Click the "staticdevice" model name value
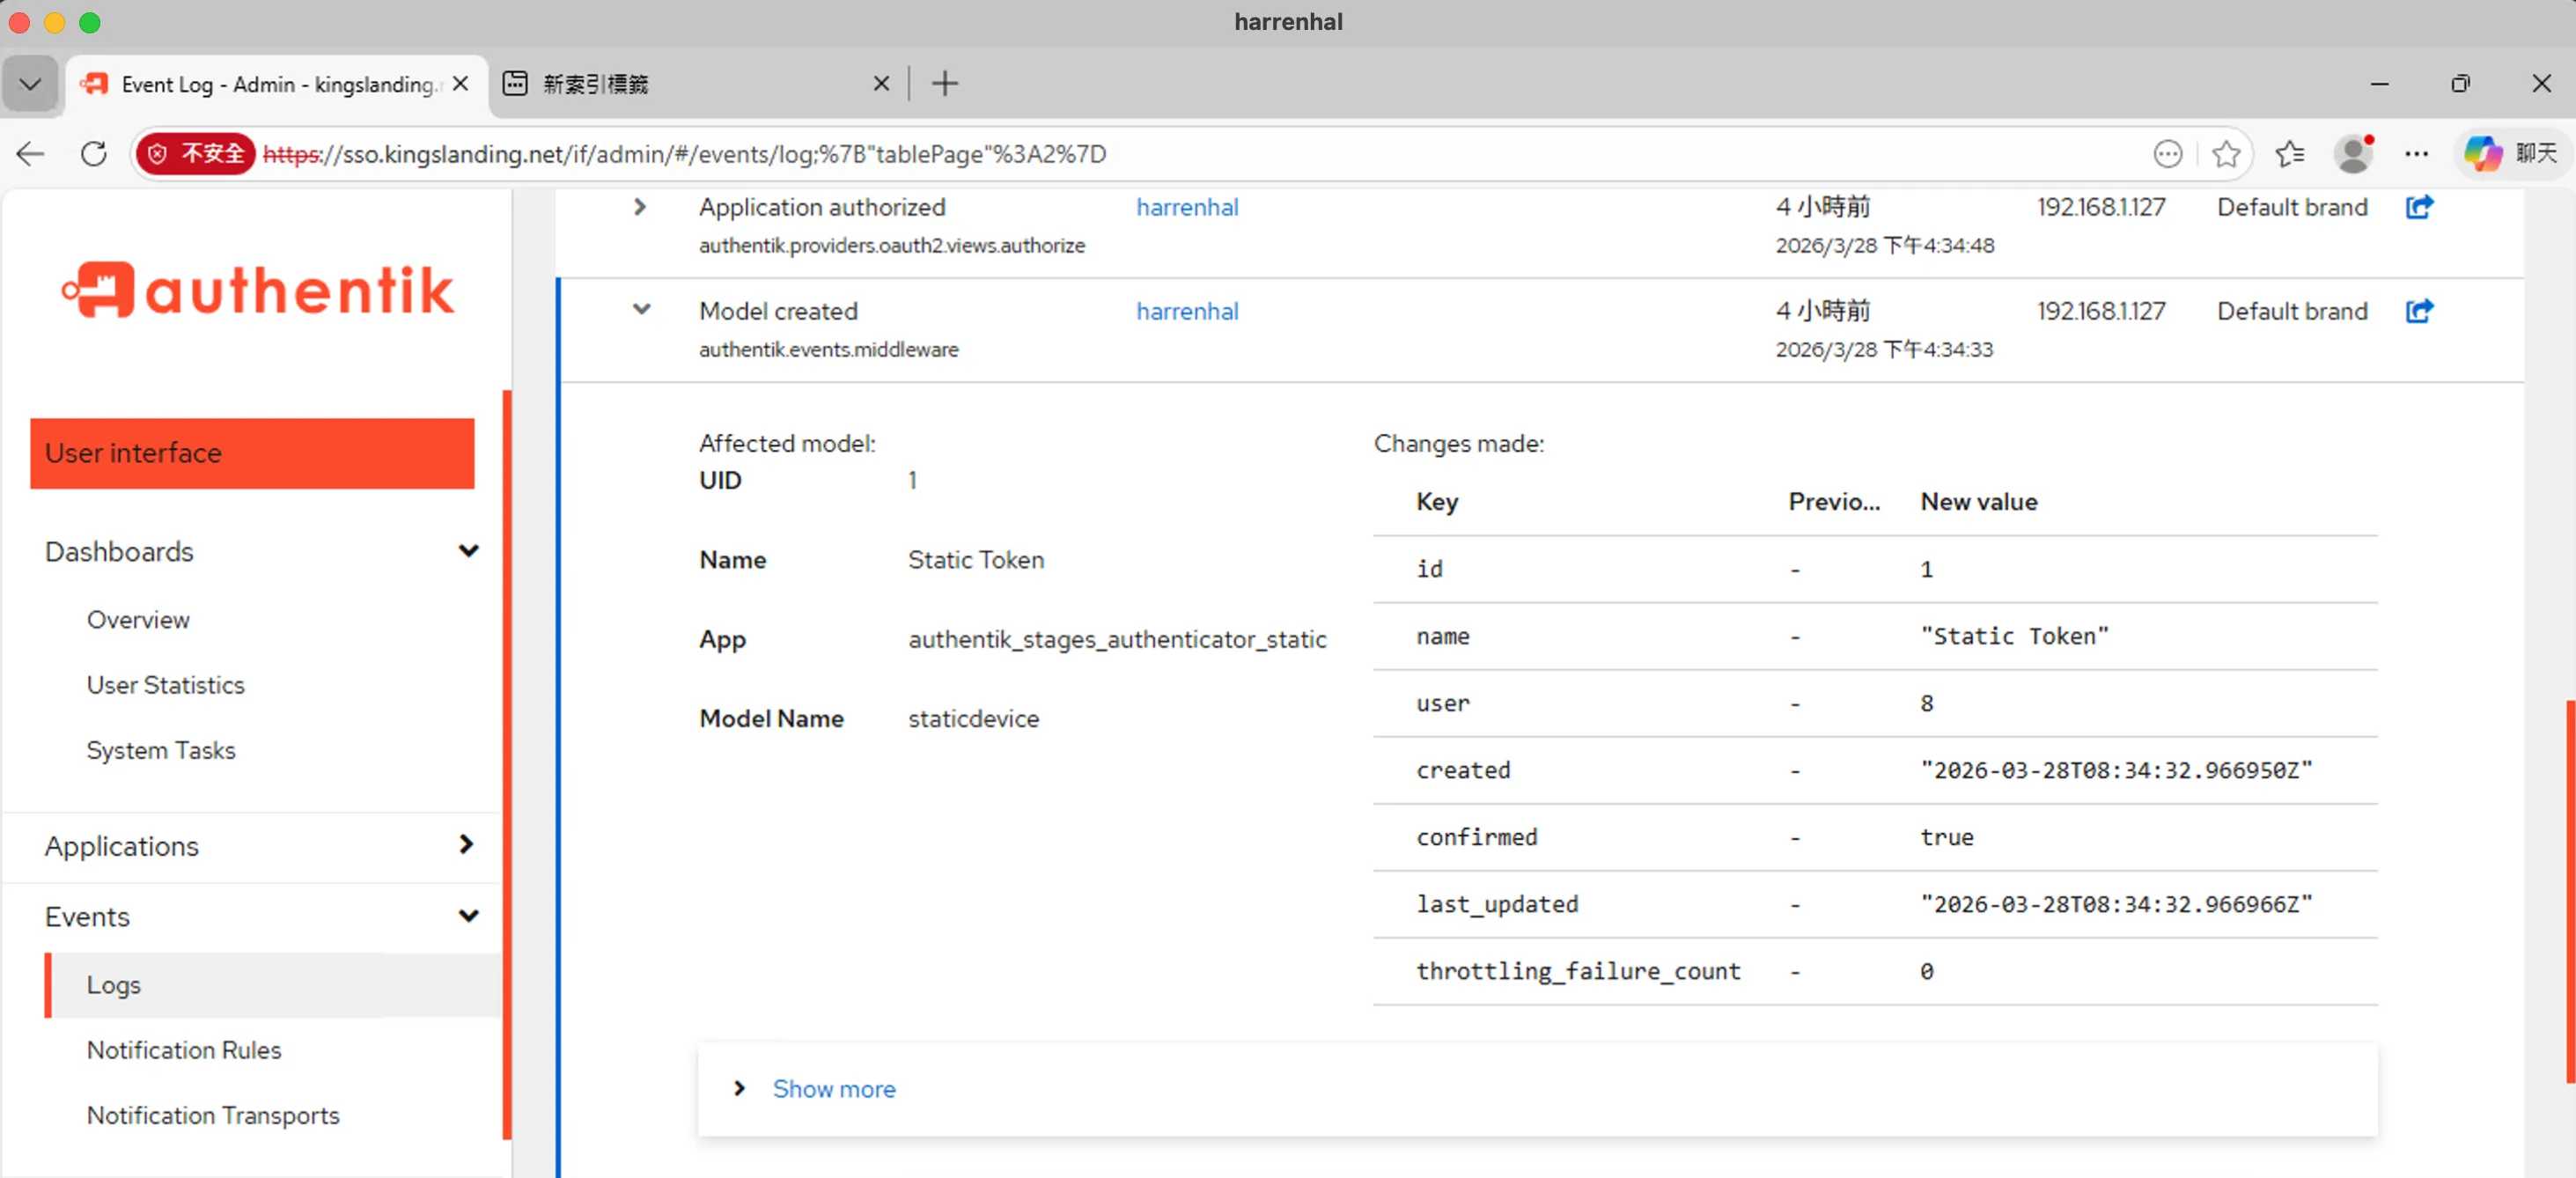 973,718
